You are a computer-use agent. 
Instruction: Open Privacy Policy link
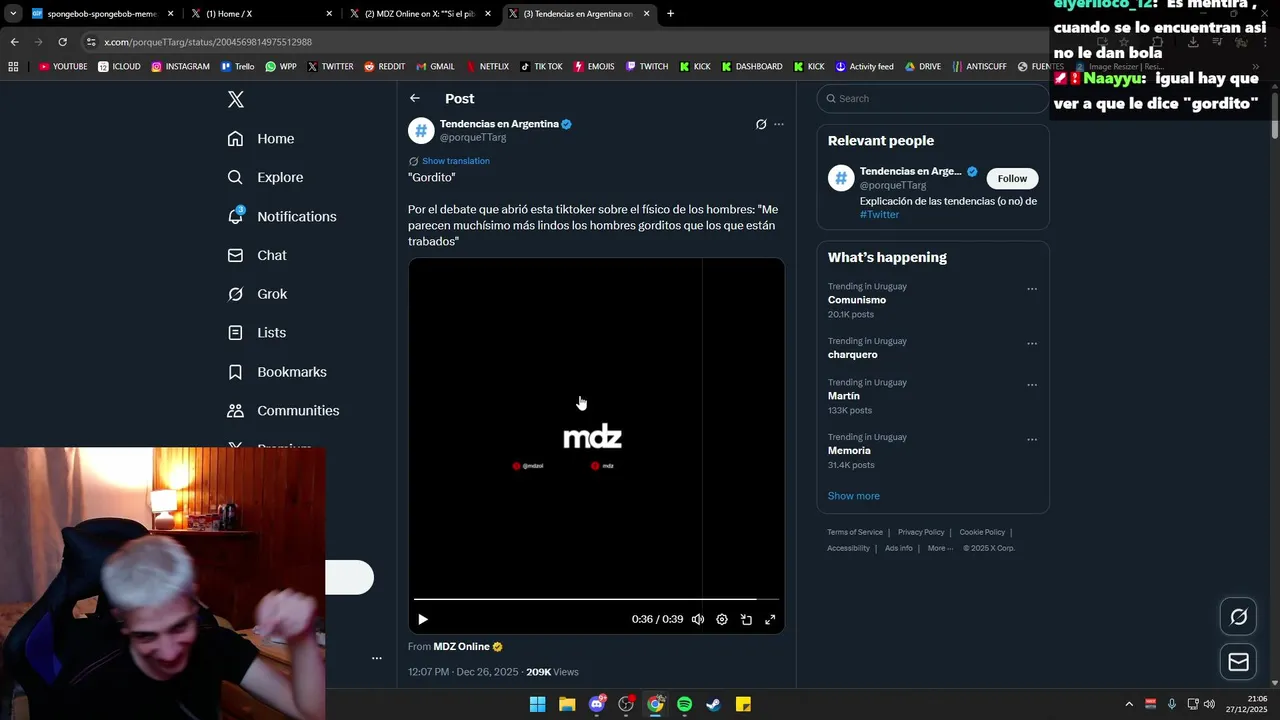pos(921,532)
